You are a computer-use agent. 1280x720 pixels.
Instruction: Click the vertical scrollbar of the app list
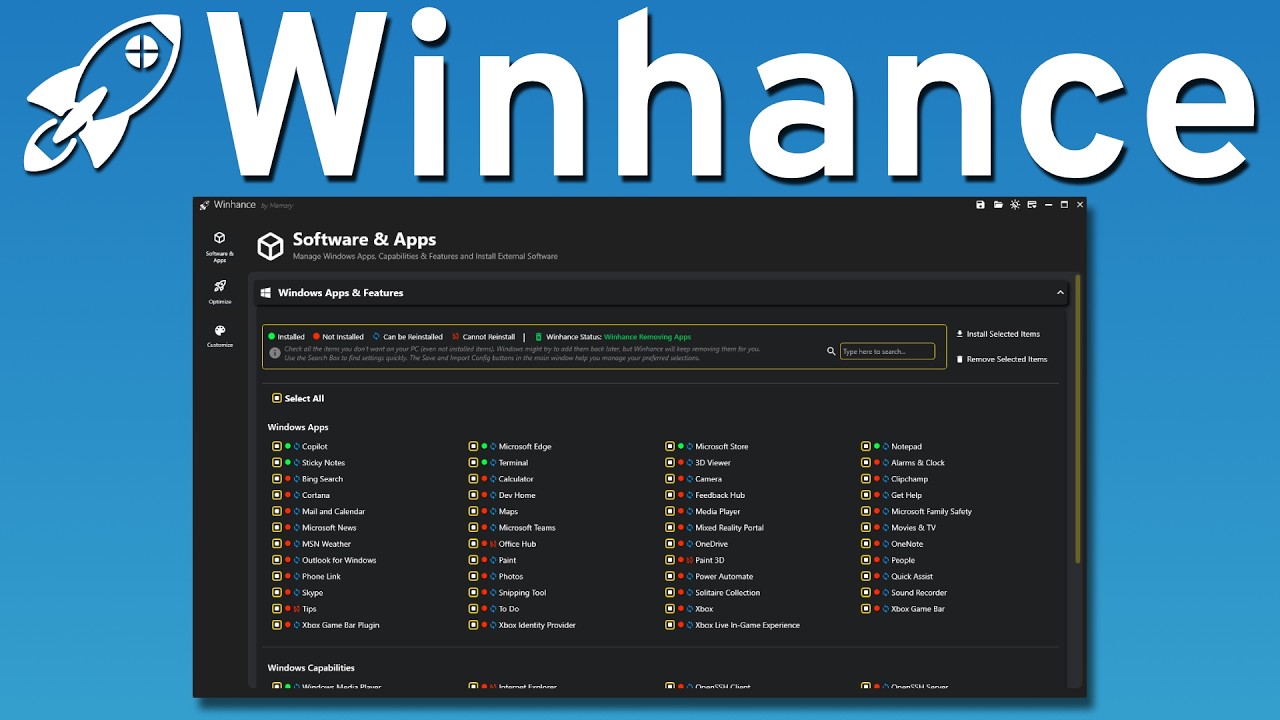[x=1077, y=420]
